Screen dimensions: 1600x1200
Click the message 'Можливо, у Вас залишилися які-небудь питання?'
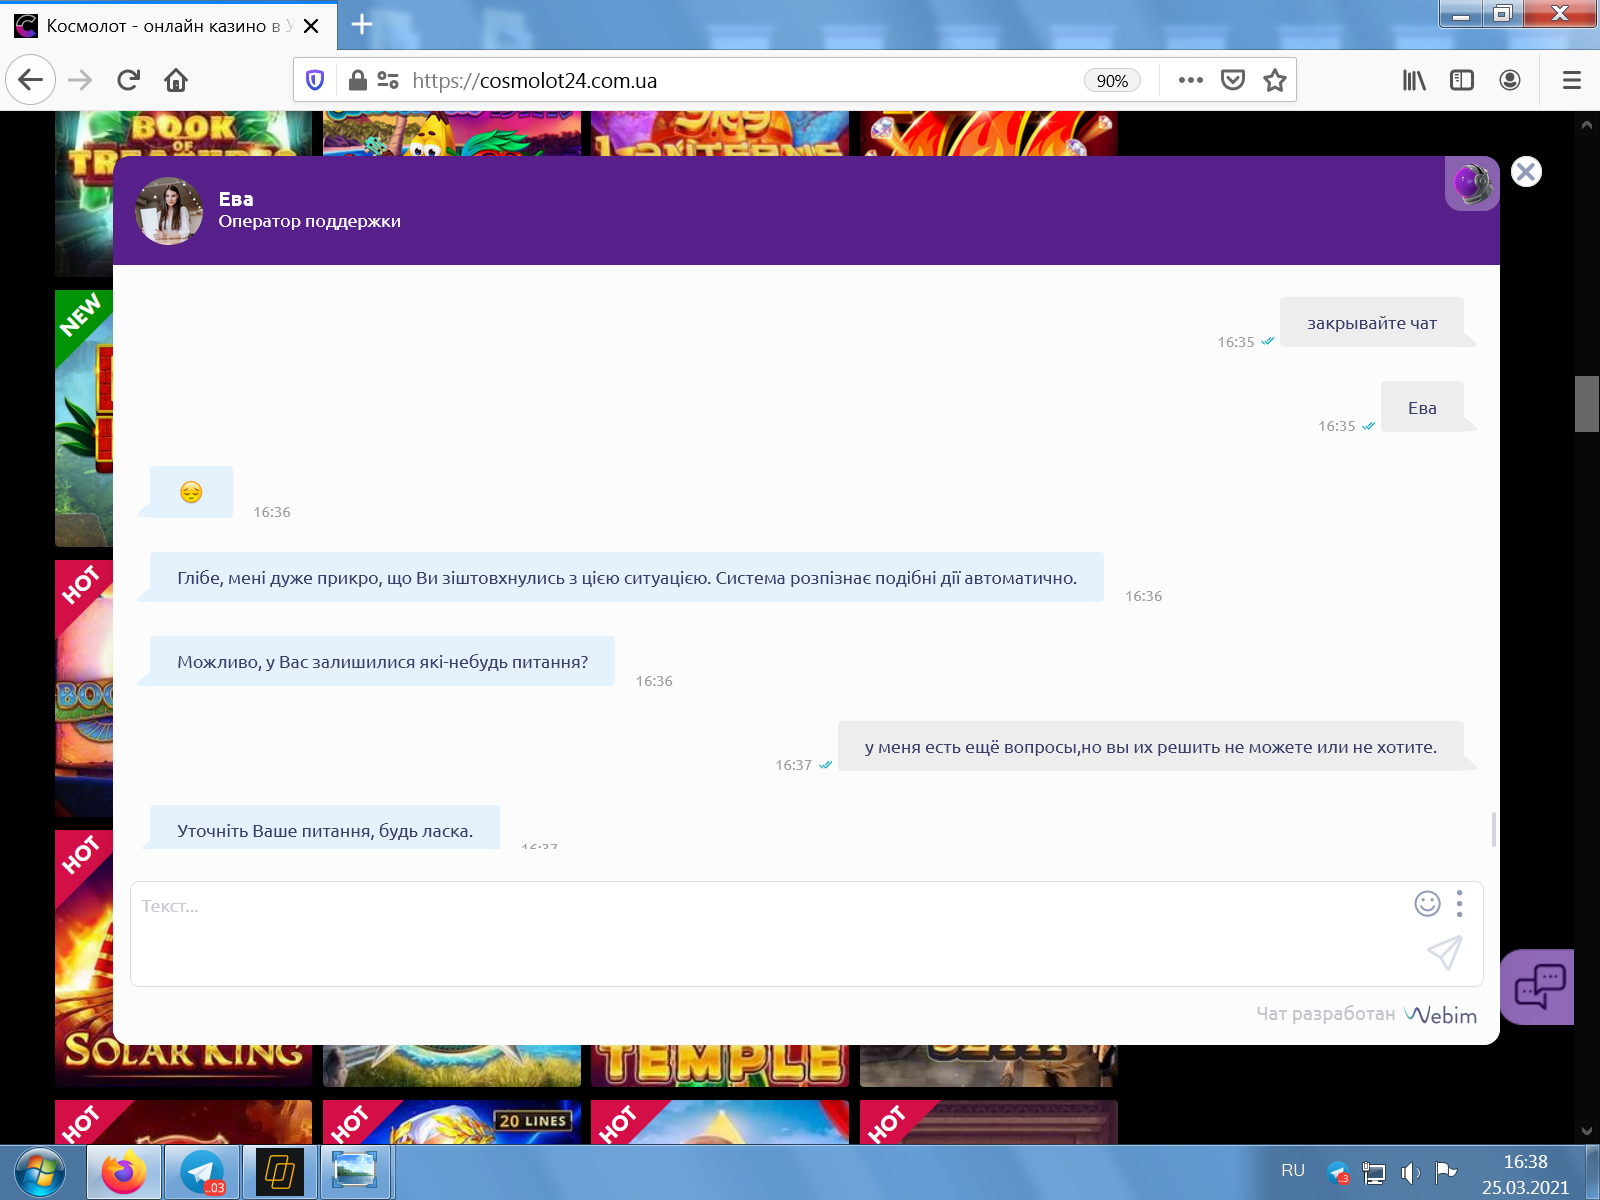382,662
